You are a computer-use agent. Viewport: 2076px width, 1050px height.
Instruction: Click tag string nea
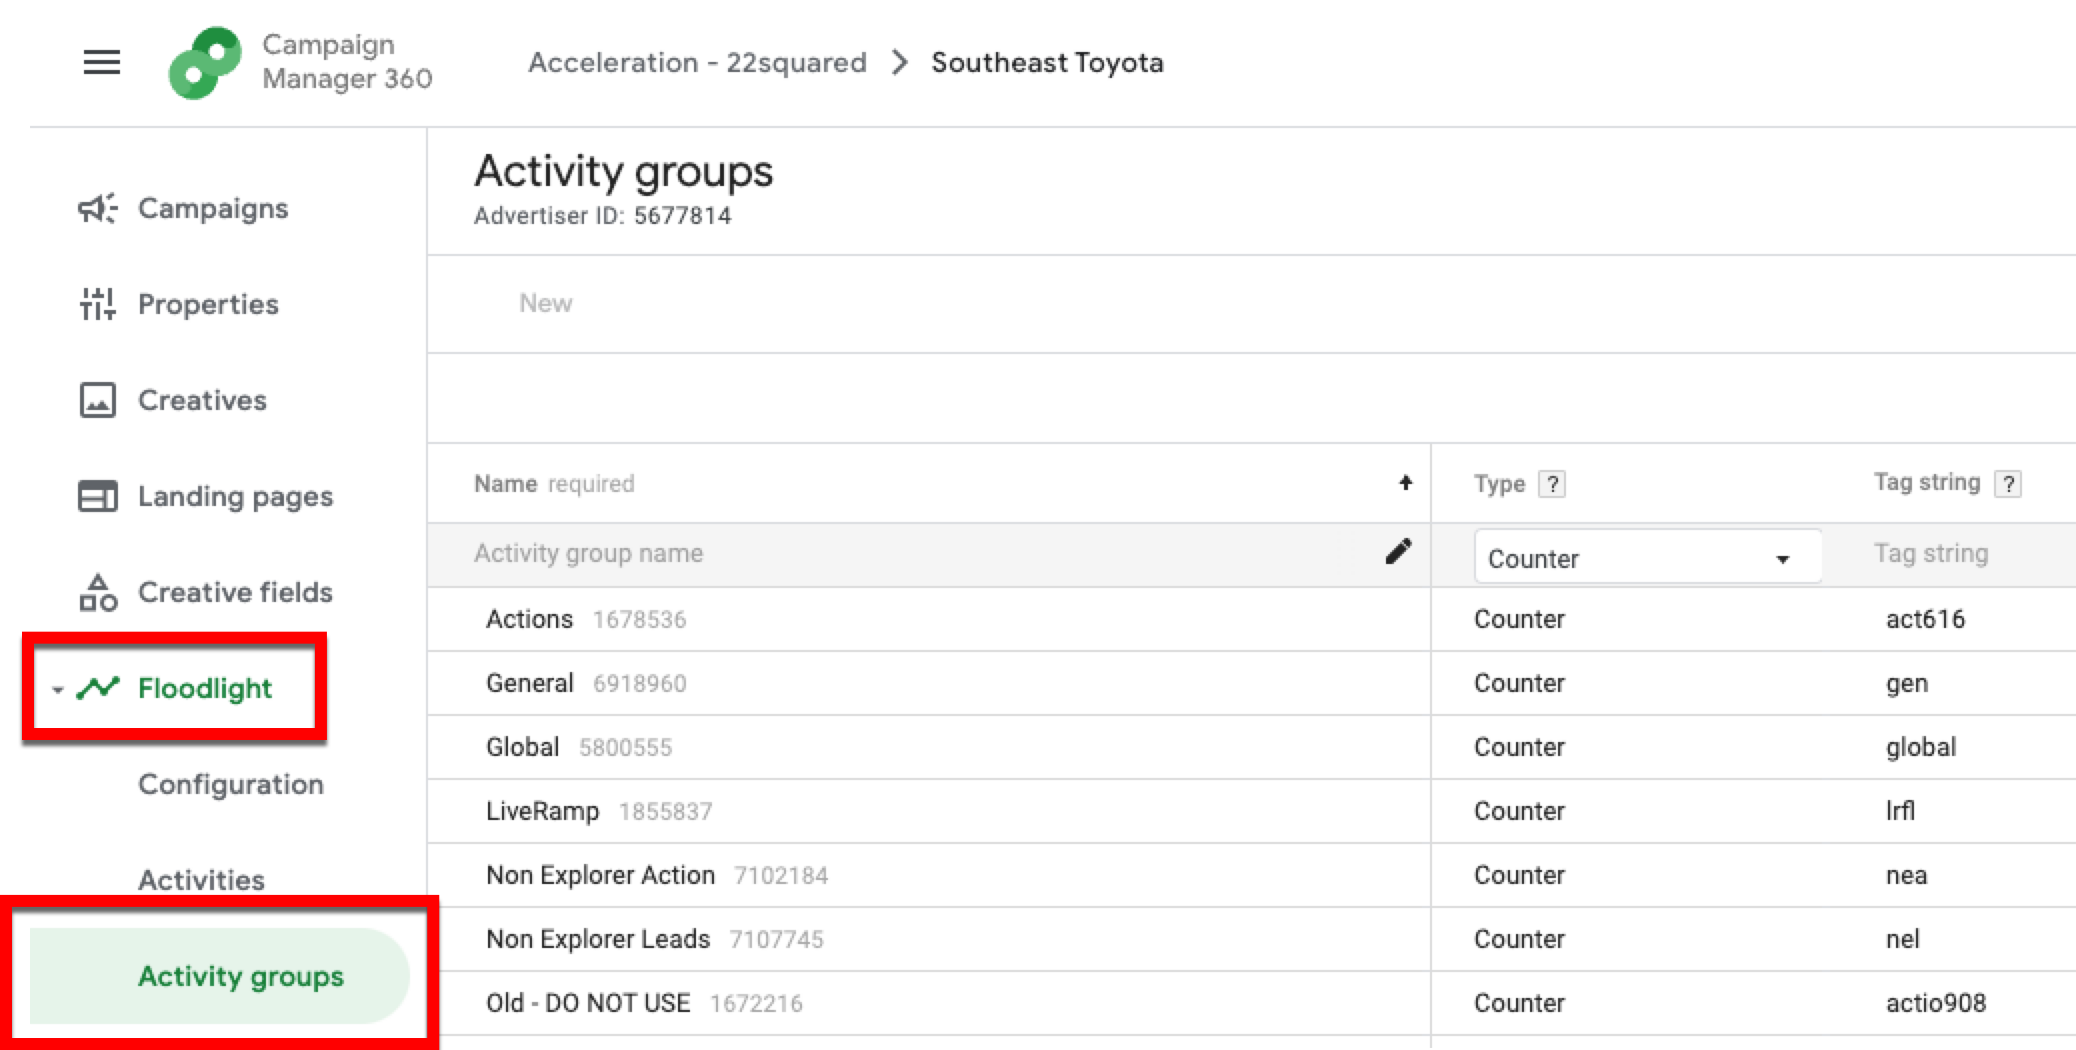[x=1906, y=876]
